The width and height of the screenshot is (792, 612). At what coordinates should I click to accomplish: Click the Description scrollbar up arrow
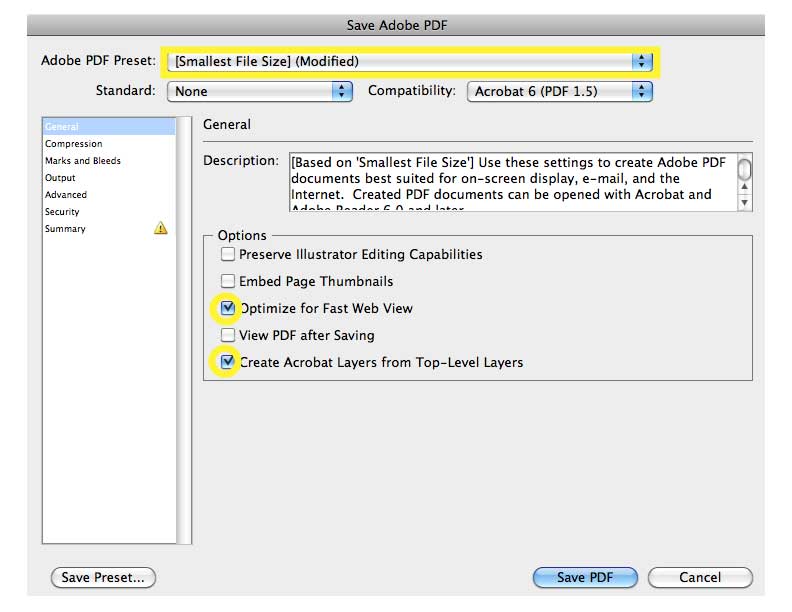pyautogui.click(x=745, y=187)
